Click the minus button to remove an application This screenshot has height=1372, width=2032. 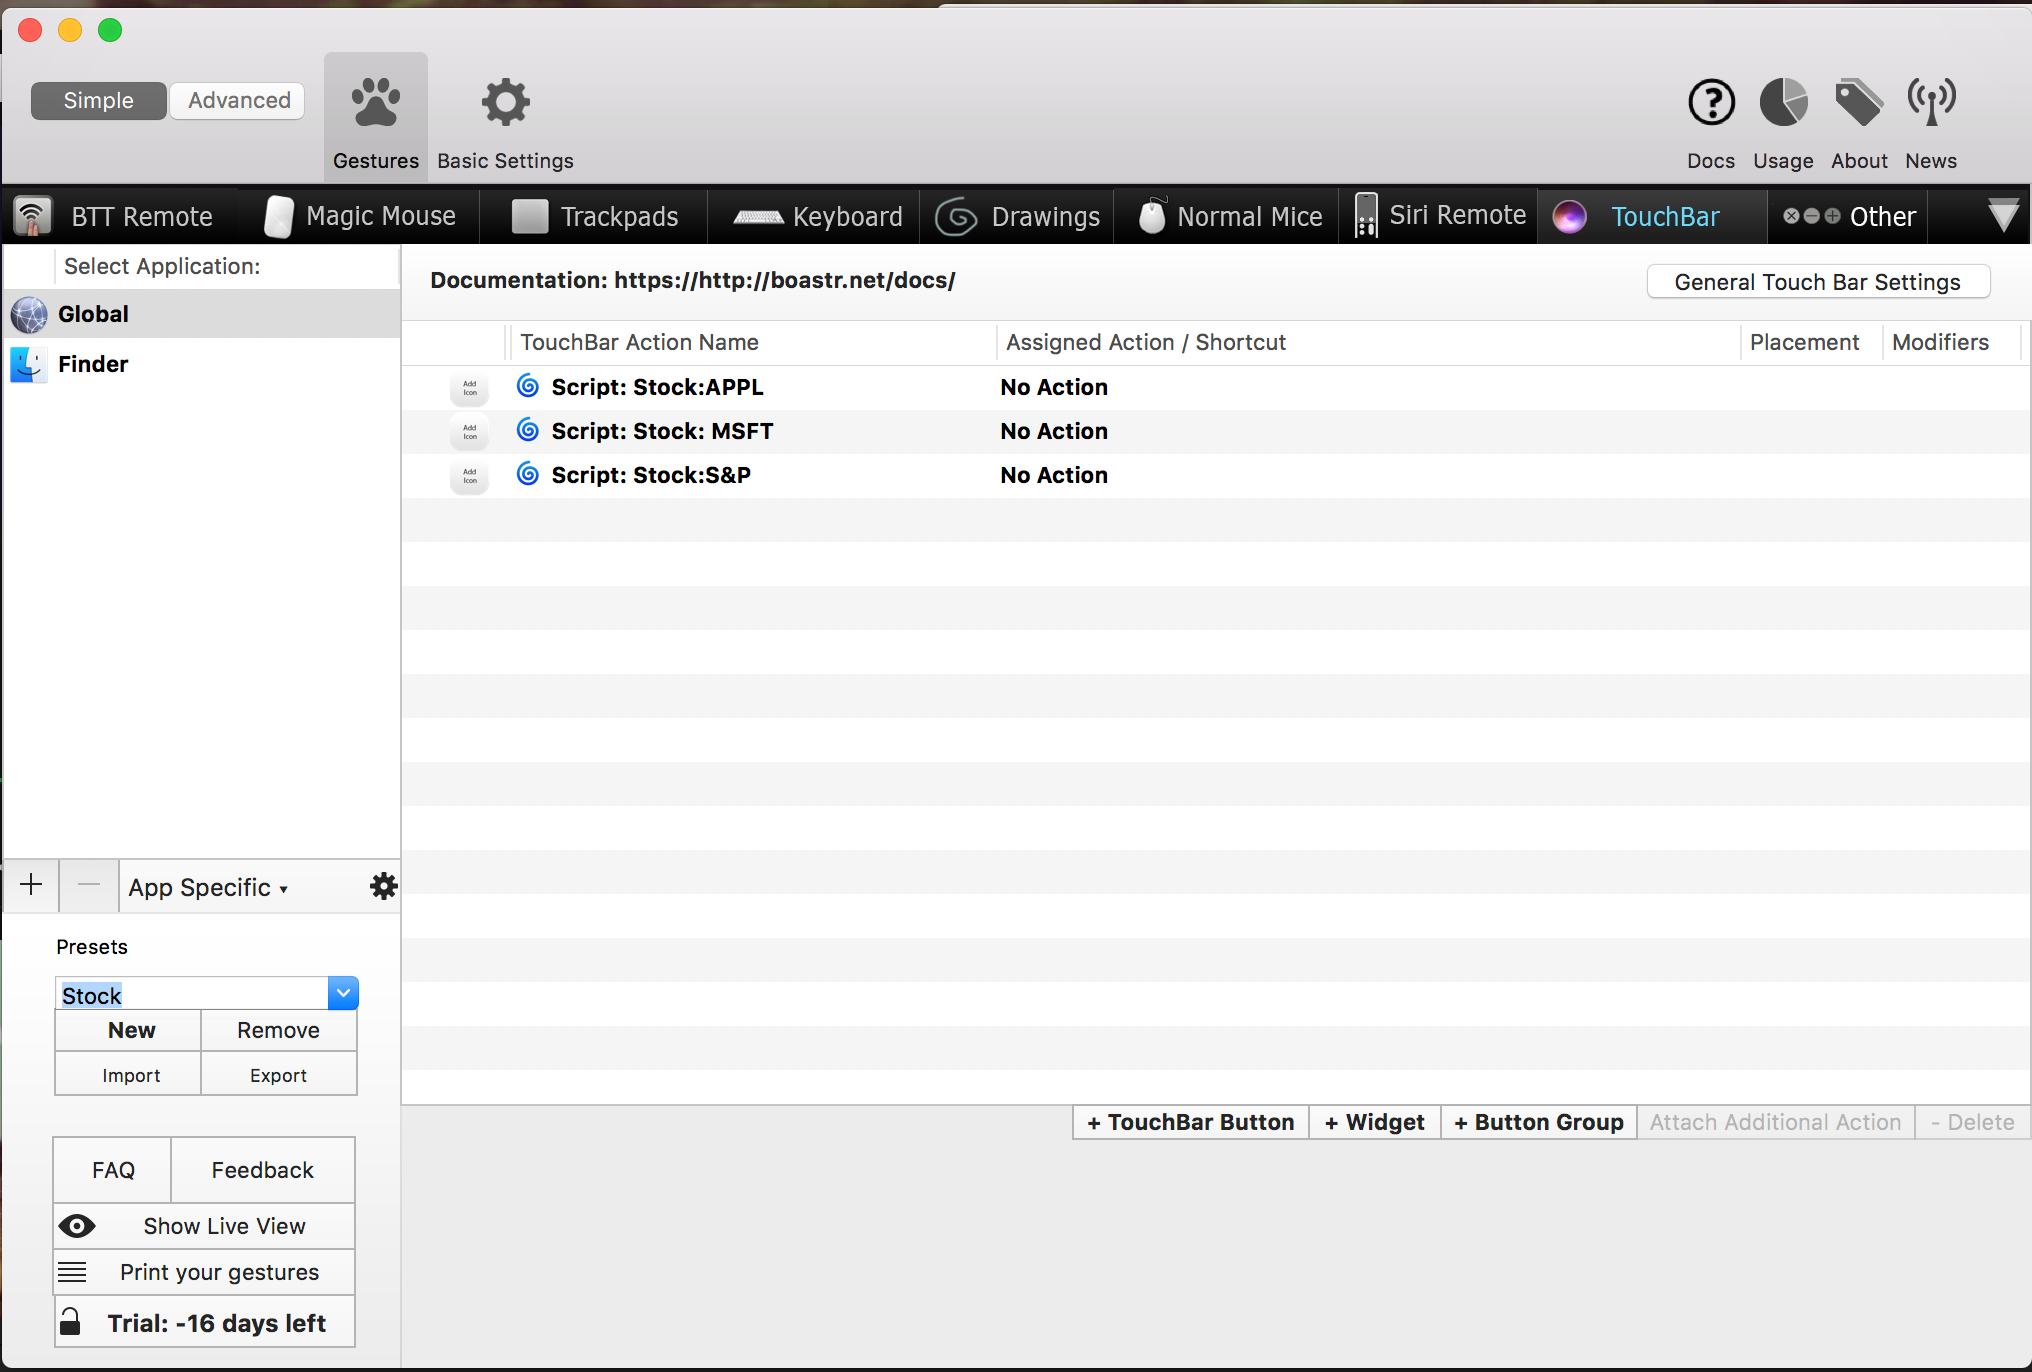(89, 885)
